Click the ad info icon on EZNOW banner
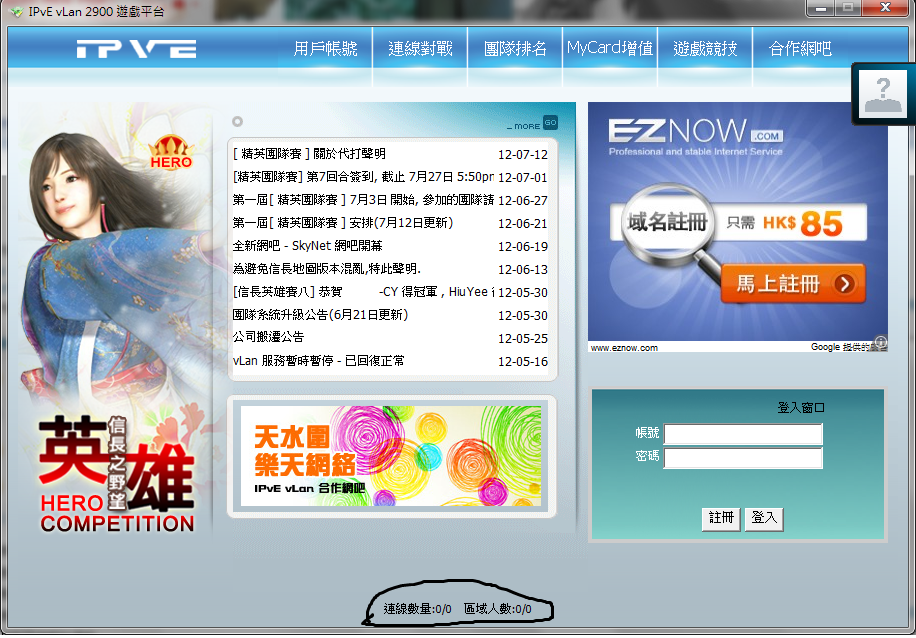This screenshot has width=916, height=638. pos(881,342)
